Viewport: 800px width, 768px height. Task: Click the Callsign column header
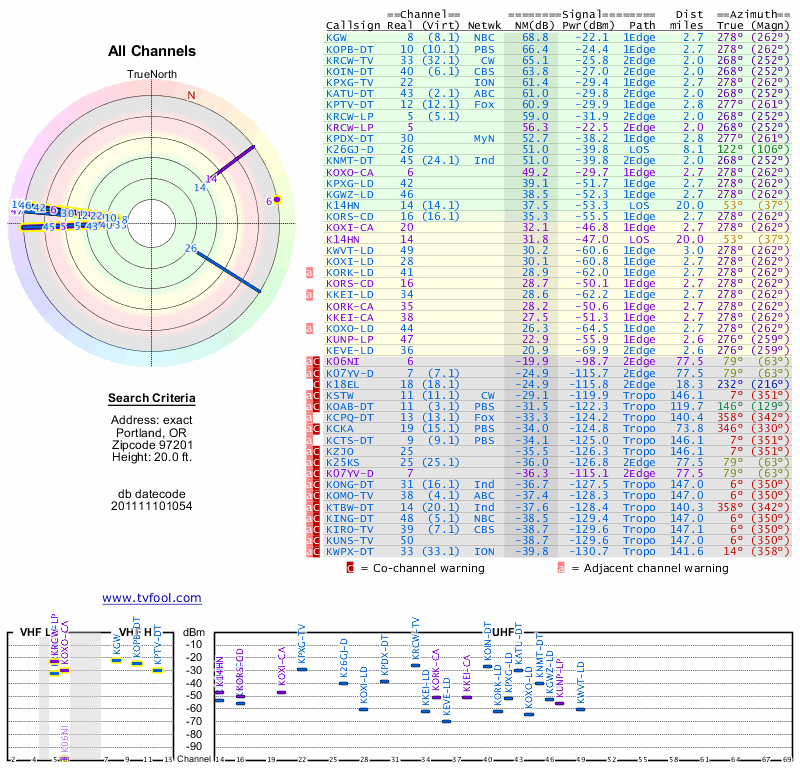pos(353,26)
